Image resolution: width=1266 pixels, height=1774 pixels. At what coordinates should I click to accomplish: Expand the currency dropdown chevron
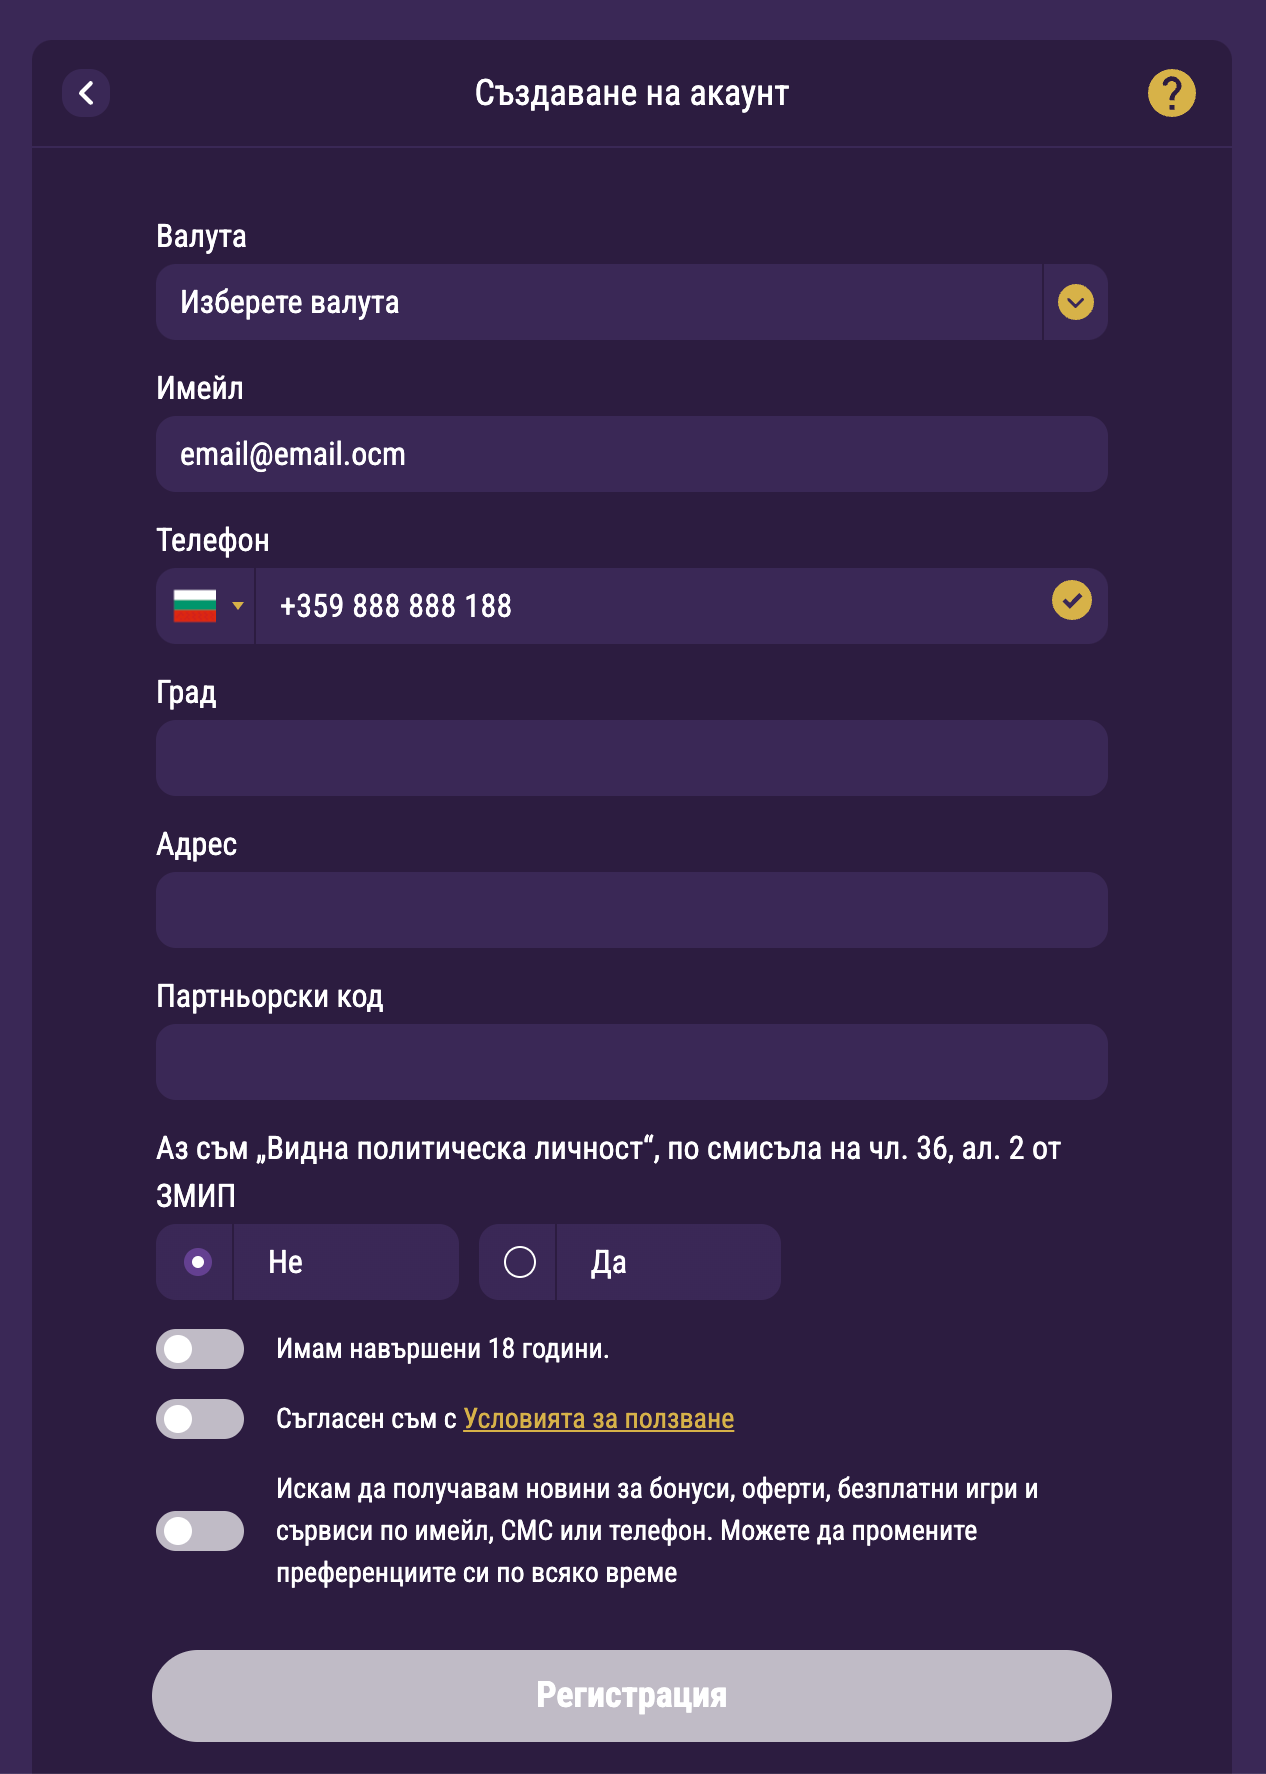click(1075, 302)
